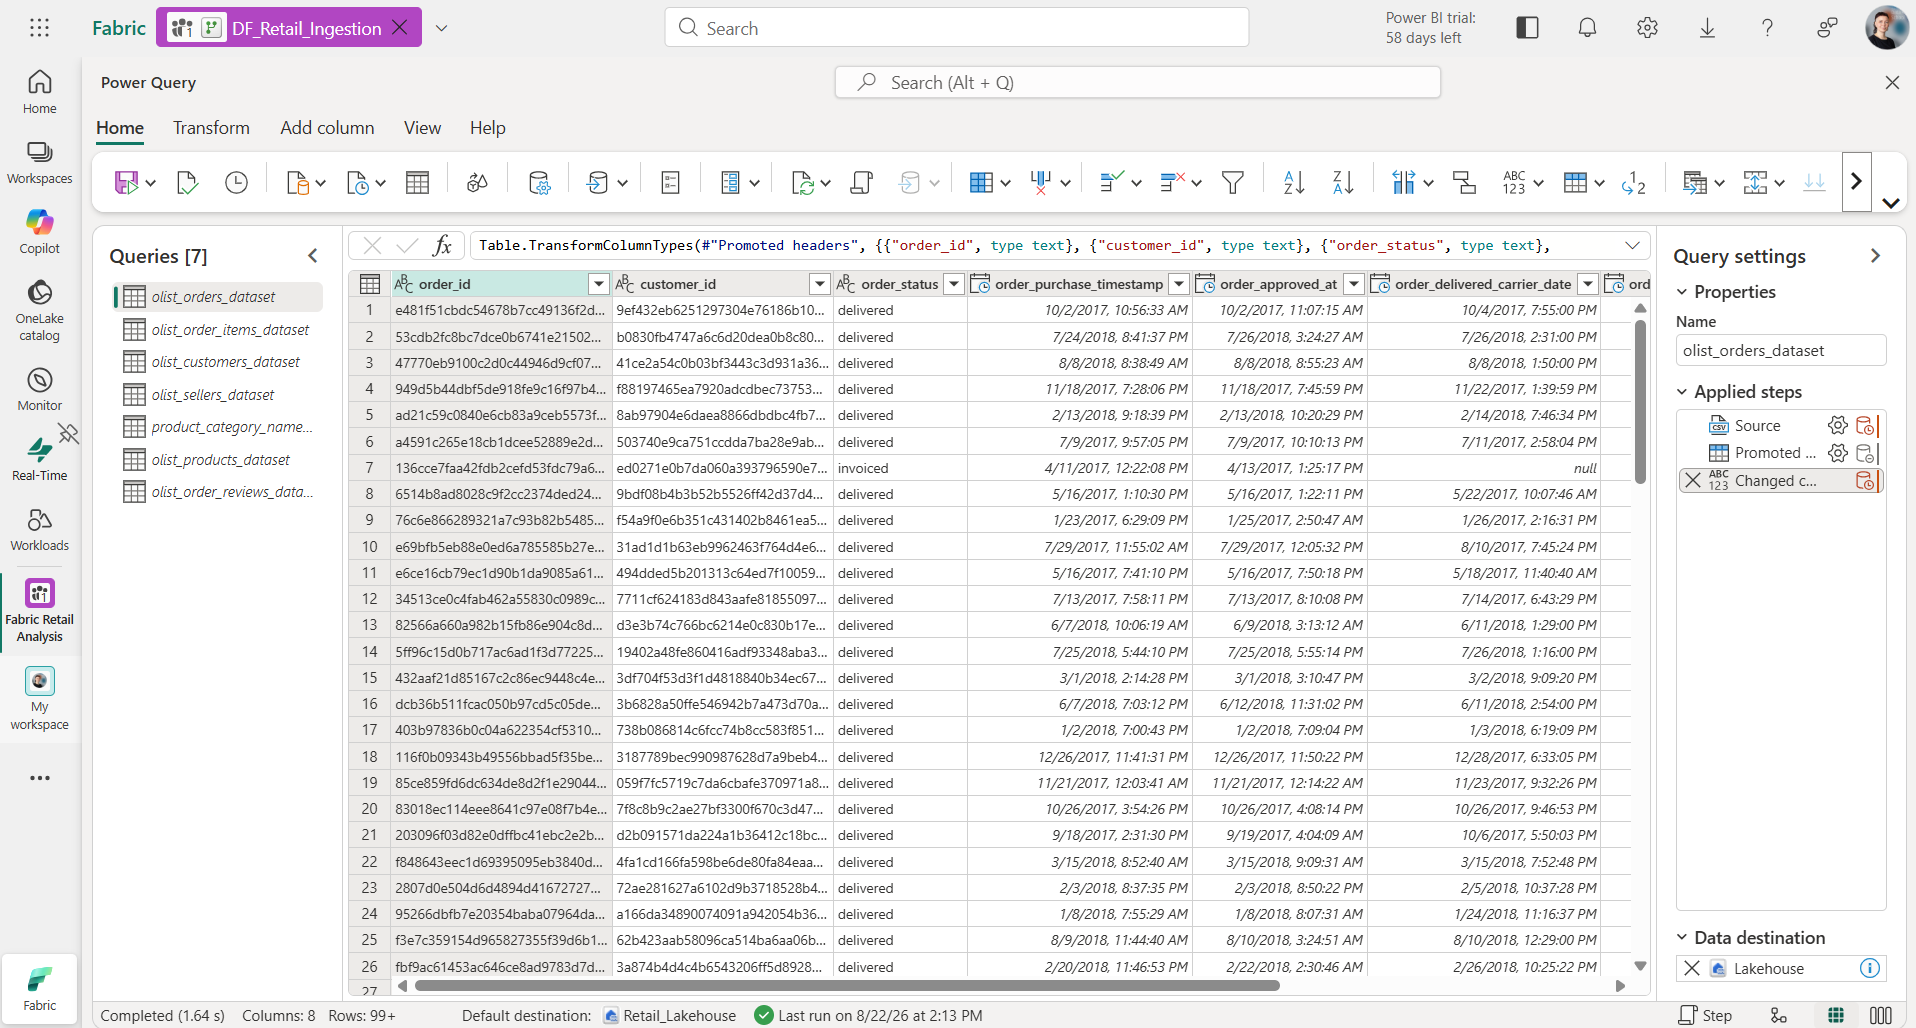Open the Choose columns dropdown arrow

(x=1005, y=183)
